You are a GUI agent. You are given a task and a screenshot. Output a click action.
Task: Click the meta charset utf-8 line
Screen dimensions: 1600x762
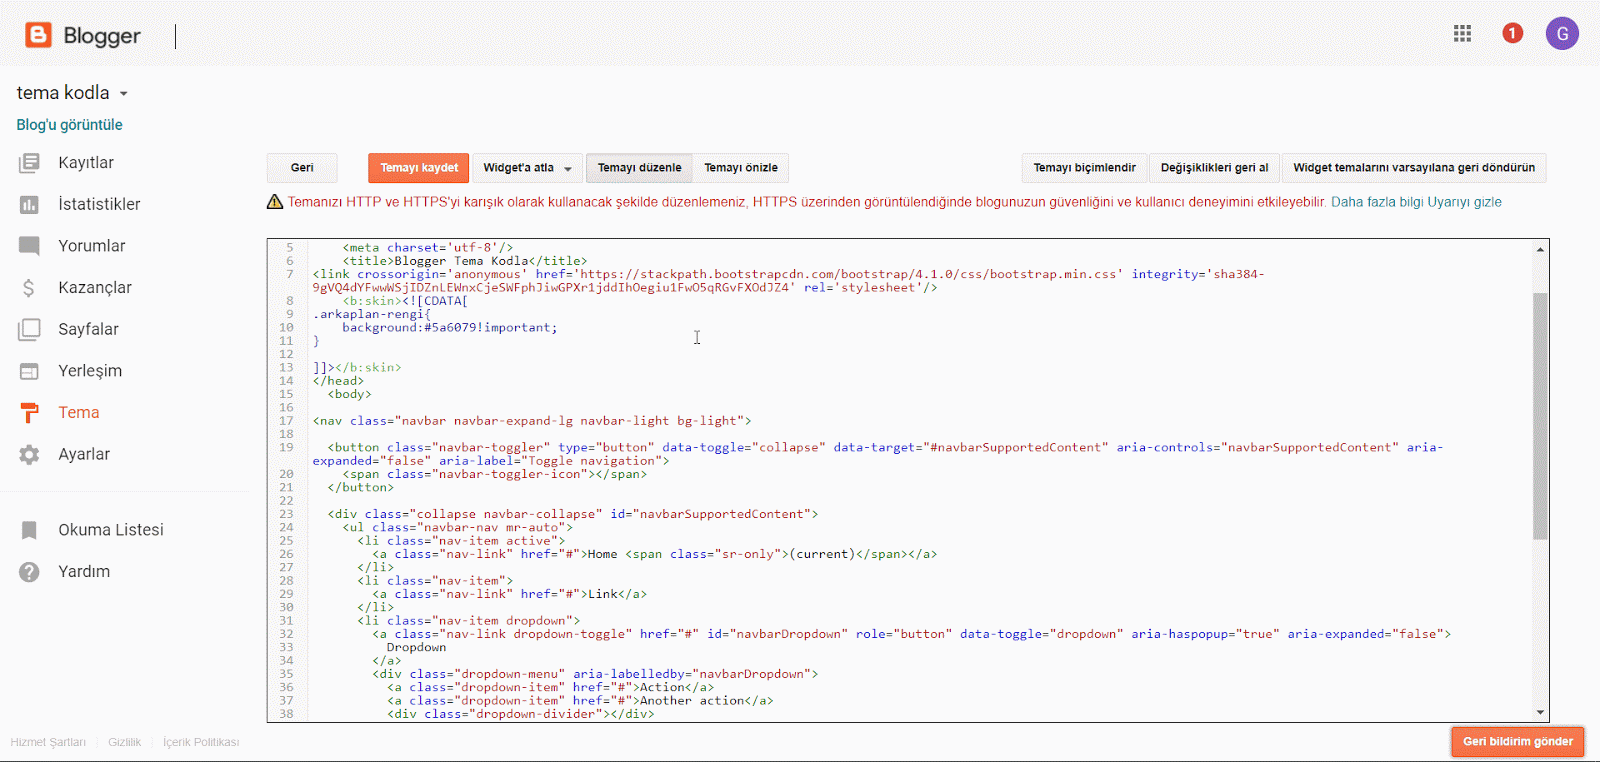coord(428,248)
